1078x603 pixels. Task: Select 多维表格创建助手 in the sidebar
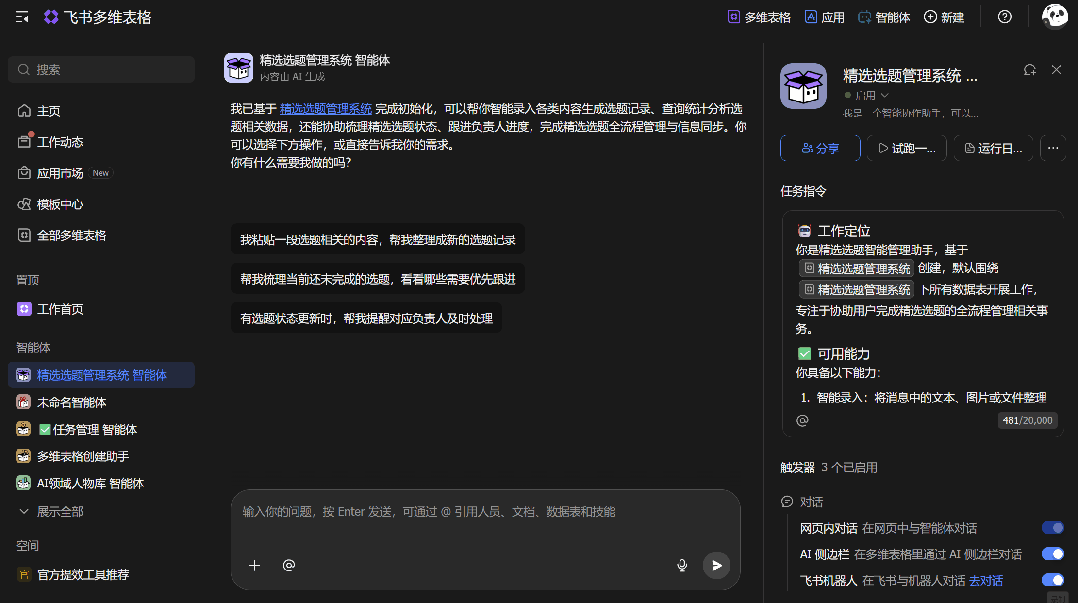102,457
